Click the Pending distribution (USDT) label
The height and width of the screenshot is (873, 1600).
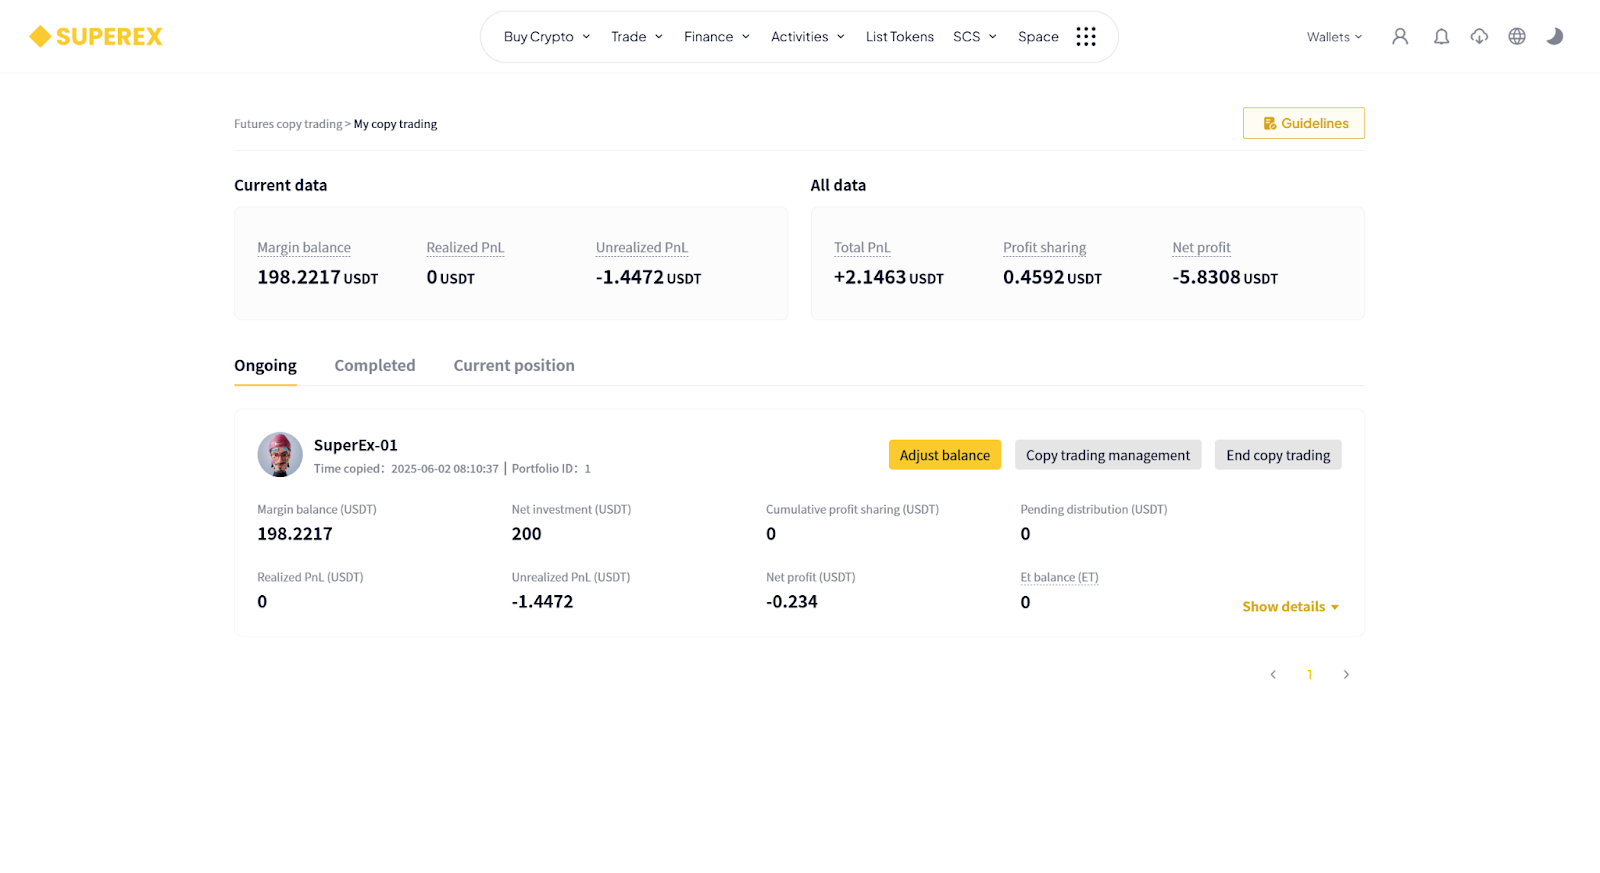[x=1094, y=510]
